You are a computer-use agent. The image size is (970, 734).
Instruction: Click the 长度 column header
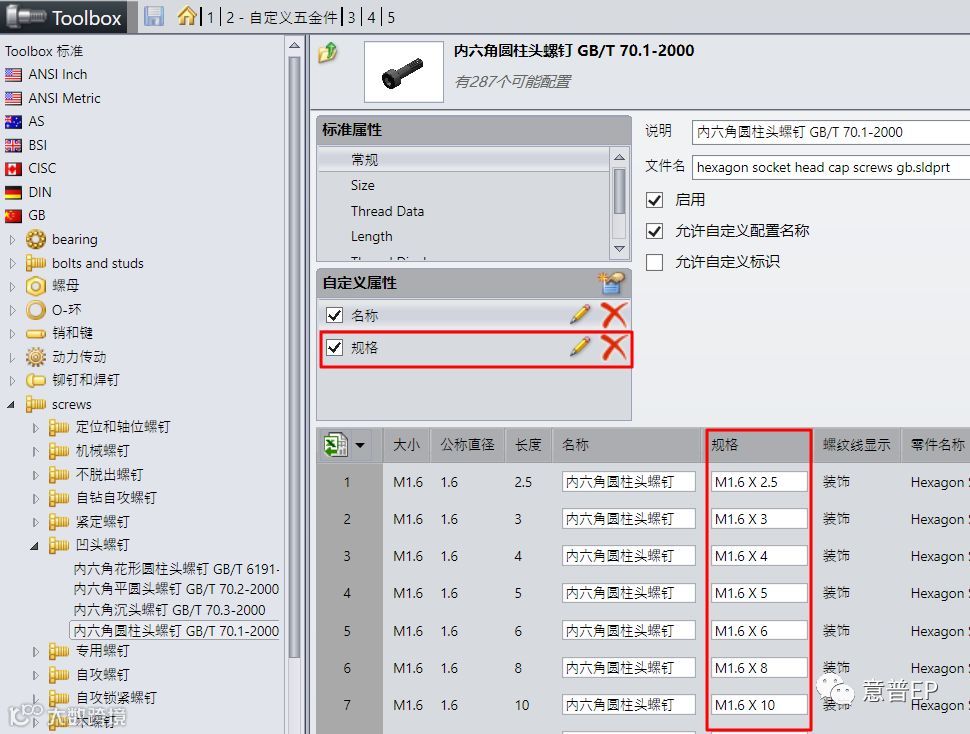coord(528,445)
